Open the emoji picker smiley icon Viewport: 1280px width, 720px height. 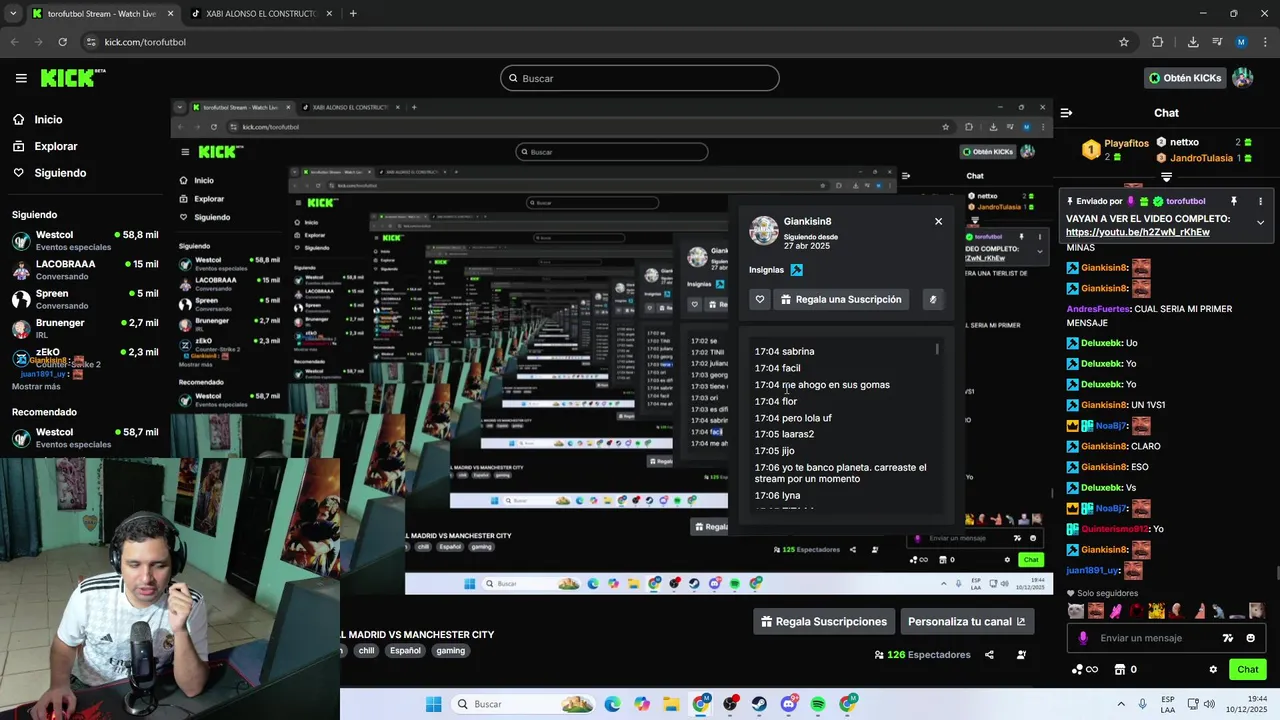pyautogui.click(x=1251, y=638)
